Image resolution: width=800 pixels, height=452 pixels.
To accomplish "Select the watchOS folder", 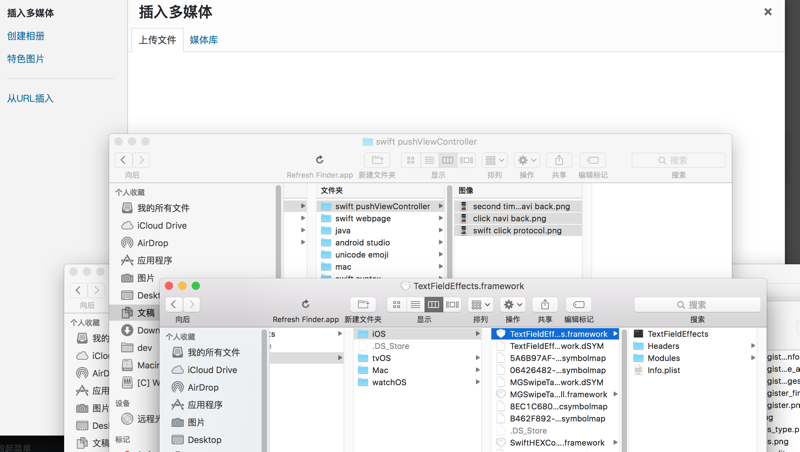I will 418,382.
